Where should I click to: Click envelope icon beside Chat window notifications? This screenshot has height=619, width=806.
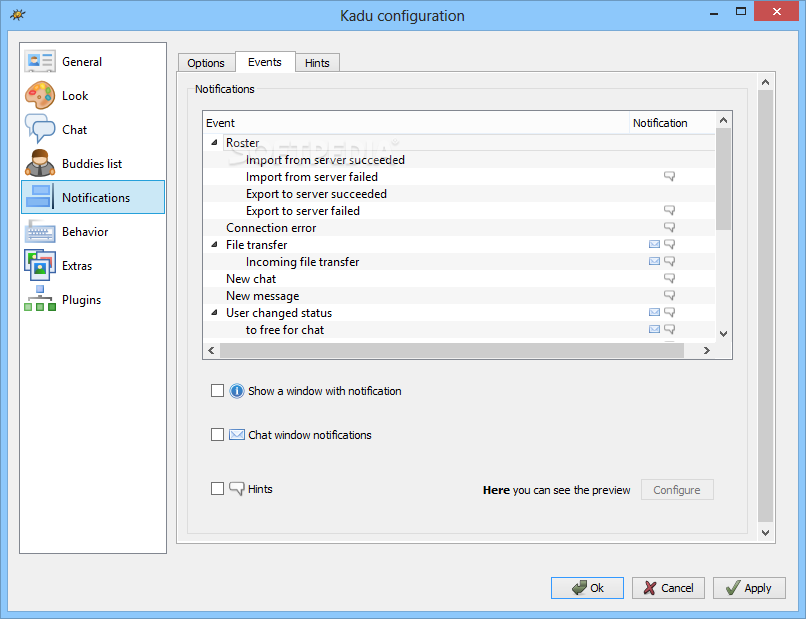coord(236,435)
